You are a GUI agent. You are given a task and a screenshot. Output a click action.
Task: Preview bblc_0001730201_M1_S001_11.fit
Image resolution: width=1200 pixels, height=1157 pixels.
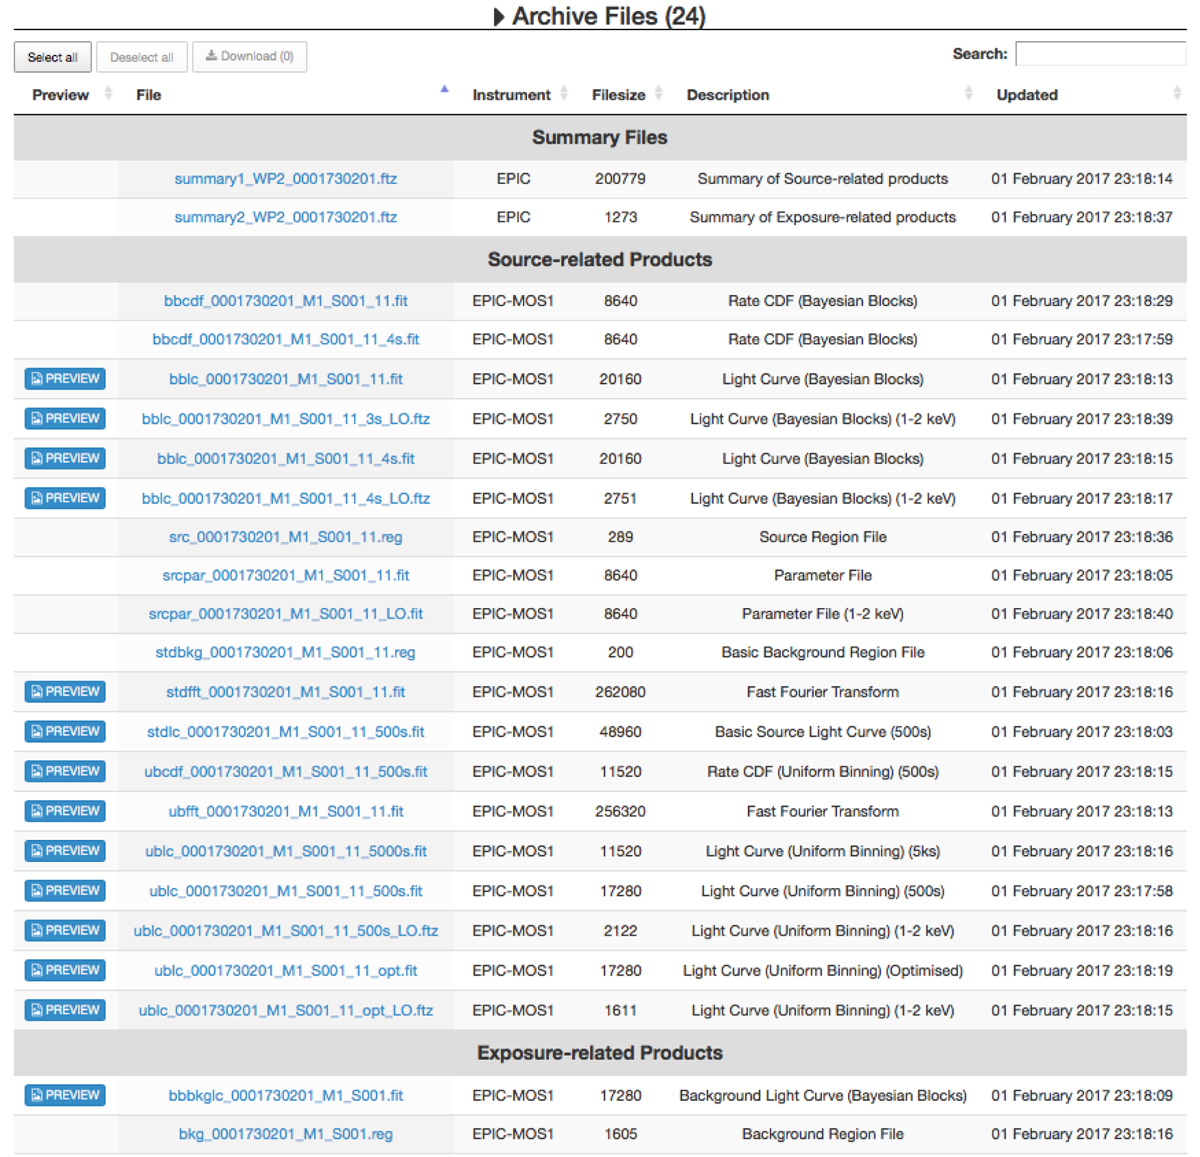point(65,379)
